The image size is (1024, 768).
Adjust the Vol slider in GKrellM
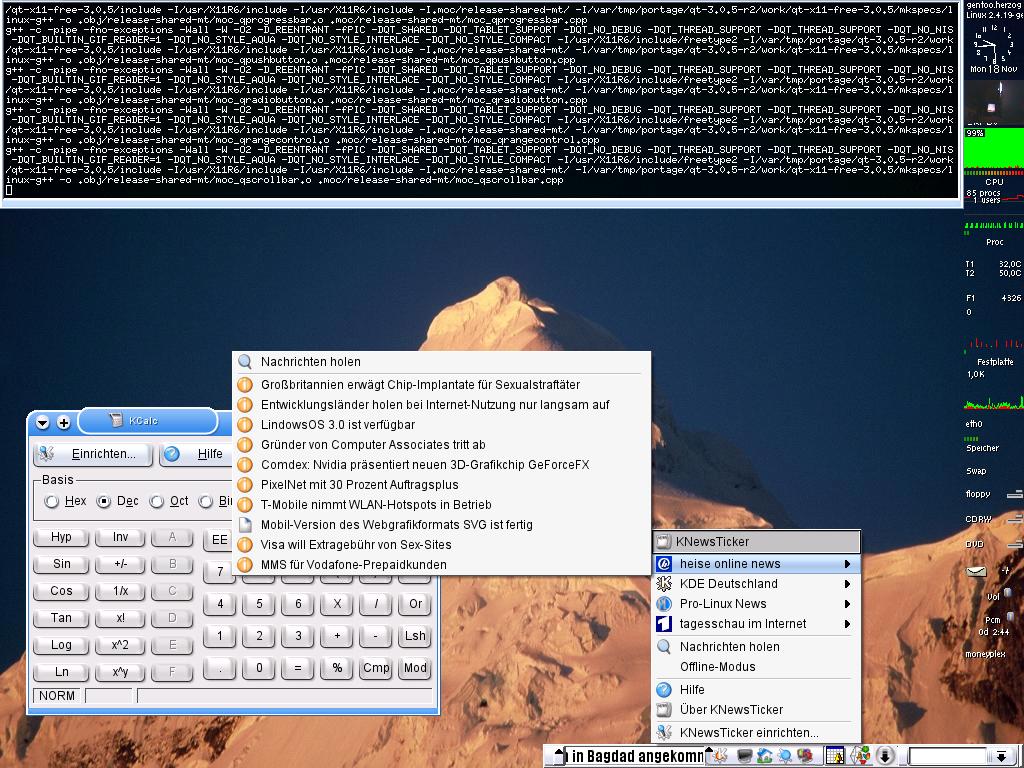tap(1008, 593)
